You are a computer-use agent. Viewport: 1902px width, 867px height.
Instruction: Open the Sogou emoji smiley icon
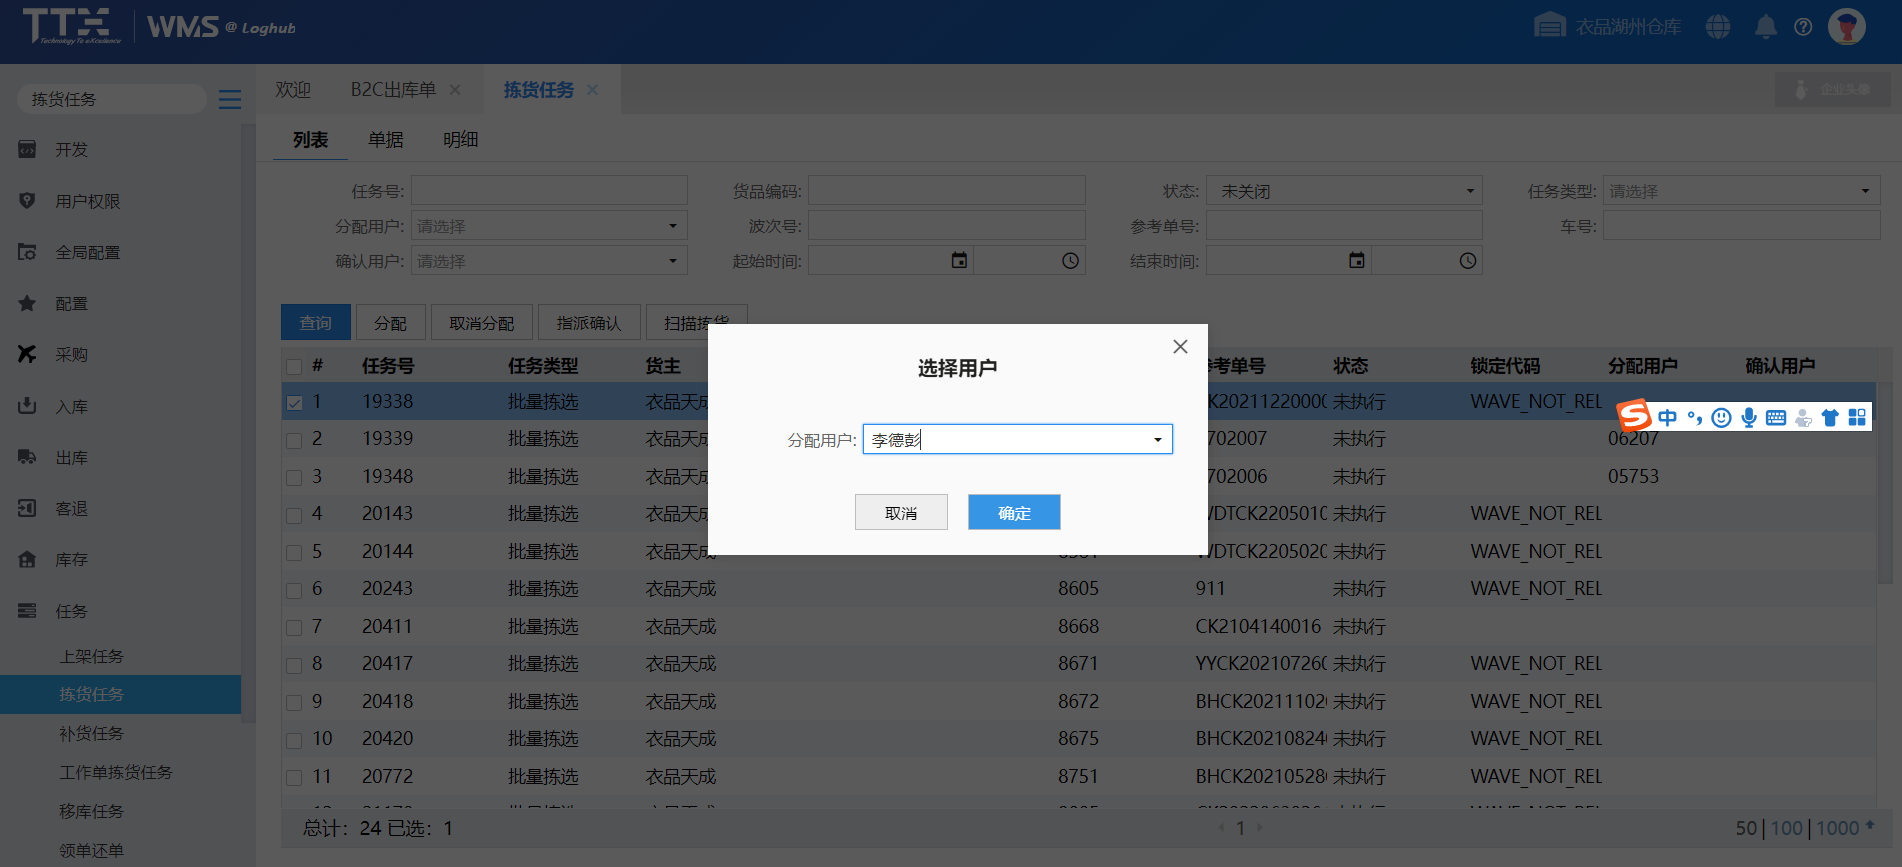[1721, 418]
